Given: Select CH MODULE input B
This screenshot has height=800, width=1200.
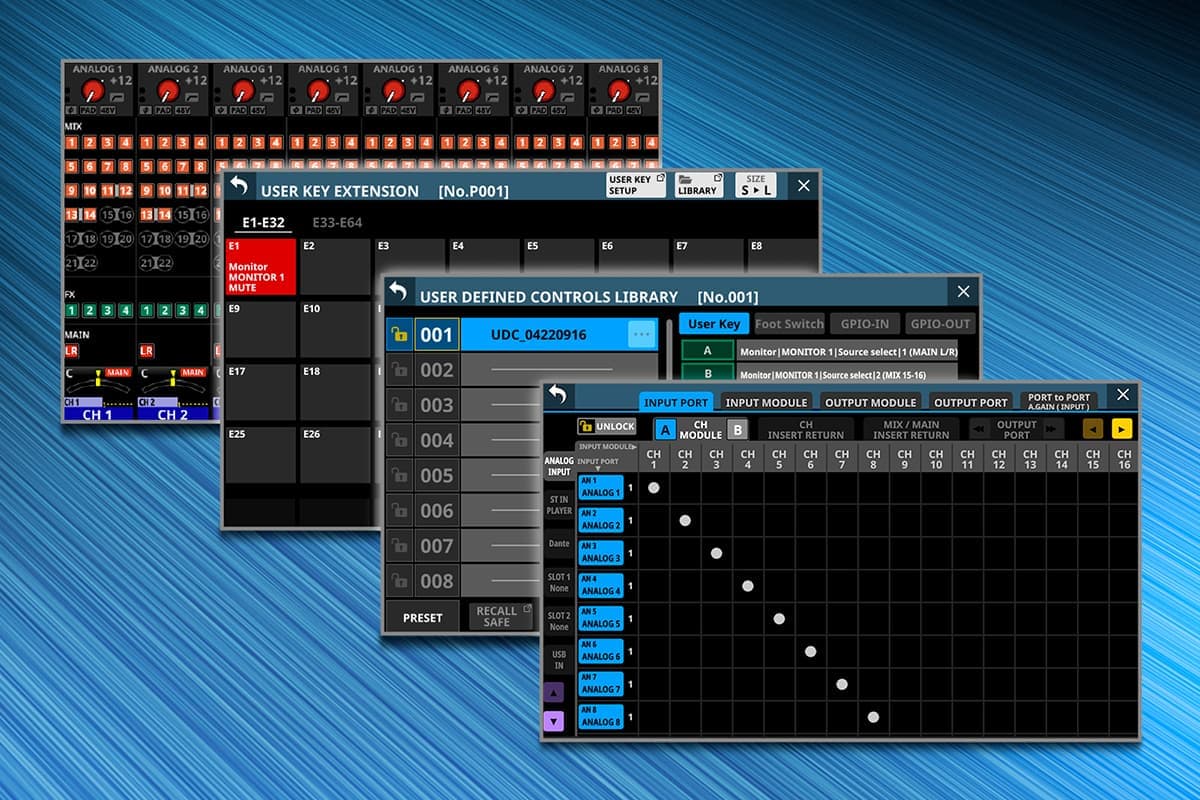Looking at the screenshot, I should click(x=737, y=430).
